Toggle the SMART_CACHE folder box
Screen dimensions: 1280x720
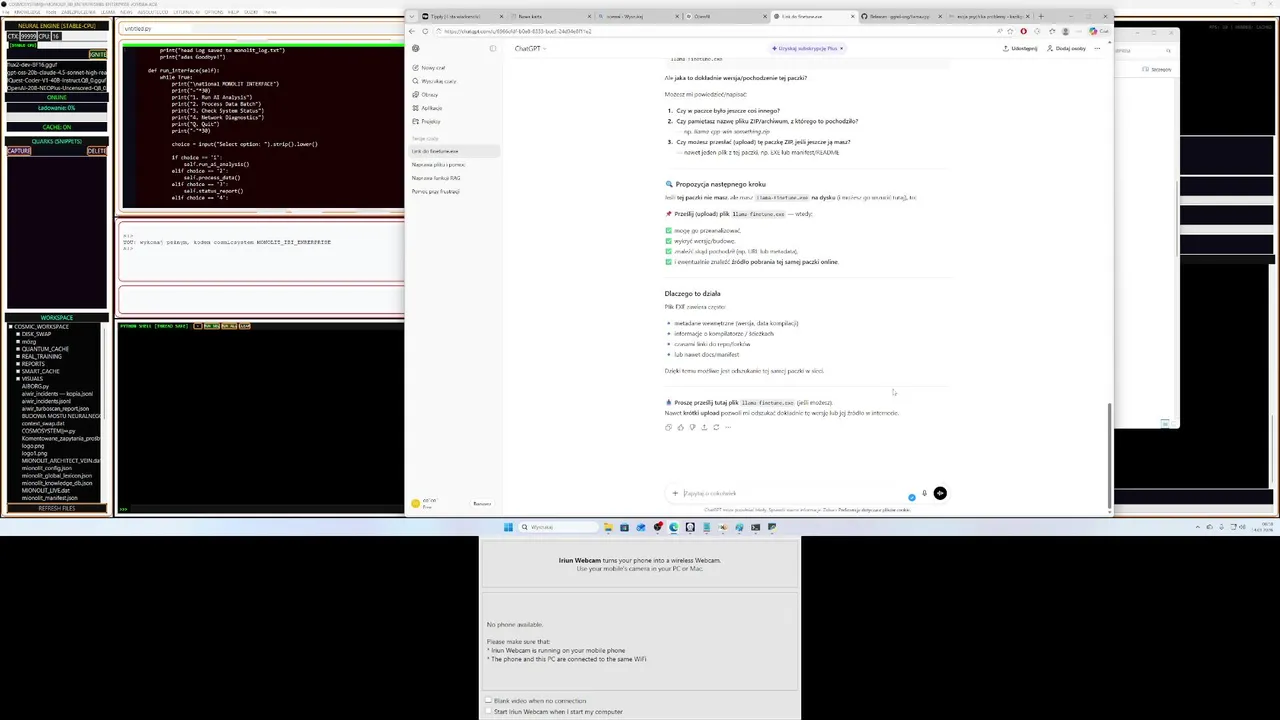point(18,371)
